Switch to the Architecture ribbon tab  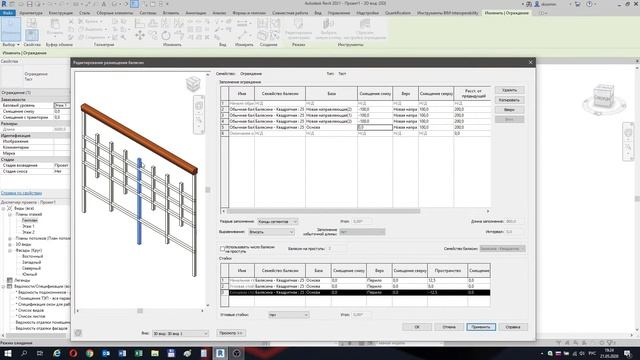point(31,13)
